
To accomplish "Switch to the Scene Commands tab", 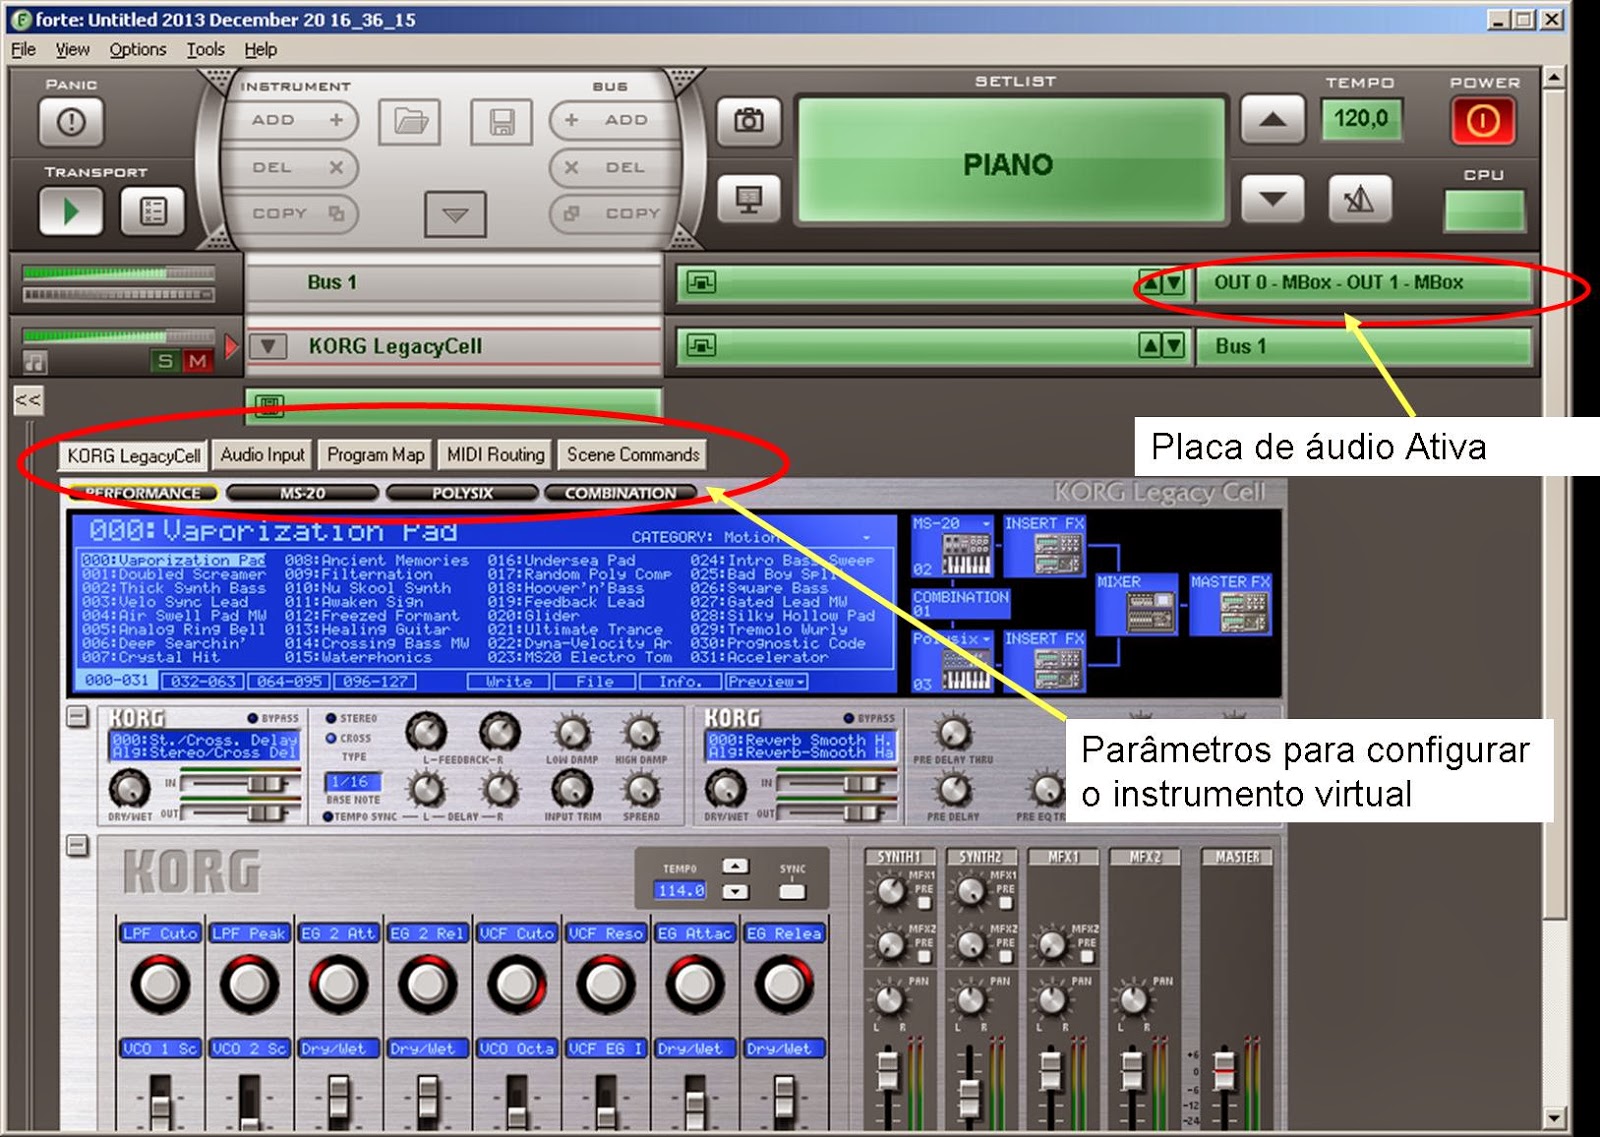I will coord(633,455).
